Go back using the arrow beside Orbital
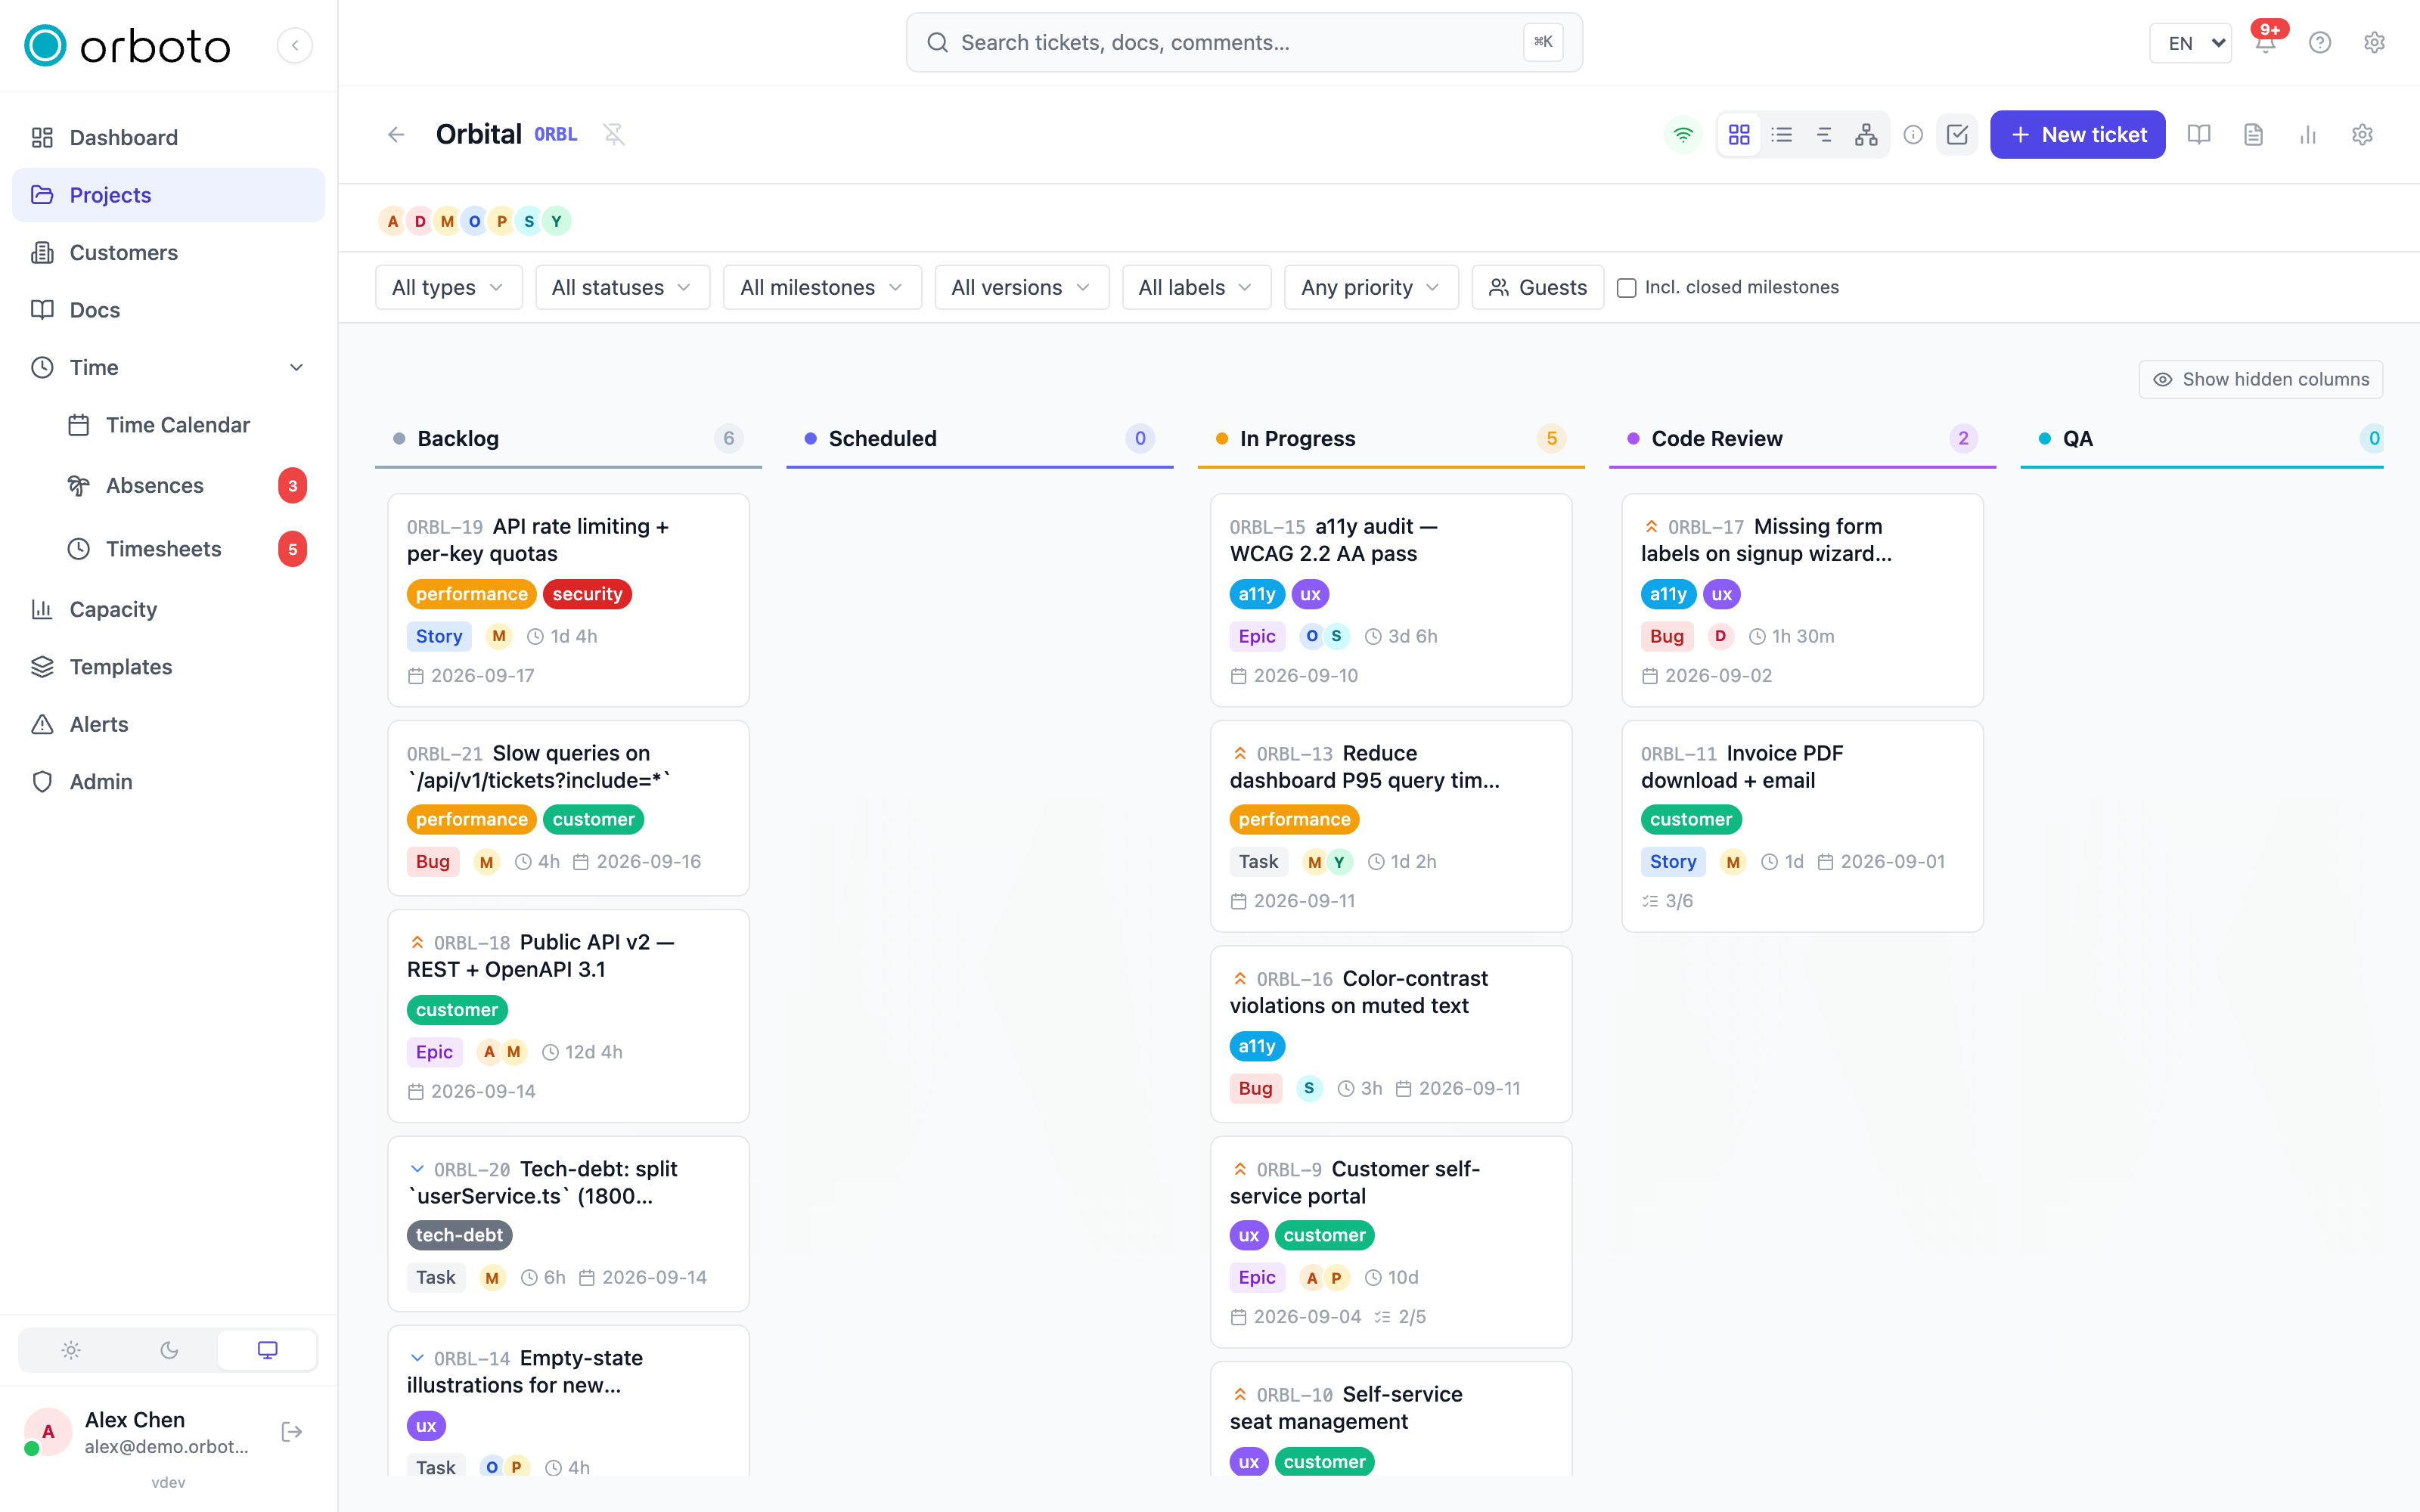 (x=396, y=134)
